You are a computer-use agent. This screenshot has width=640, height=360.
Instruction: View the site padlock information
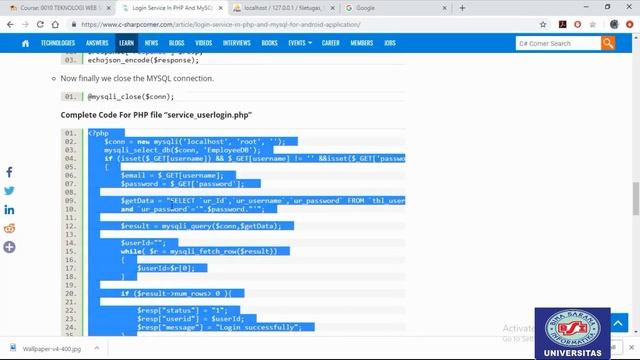tap(74, 24)
